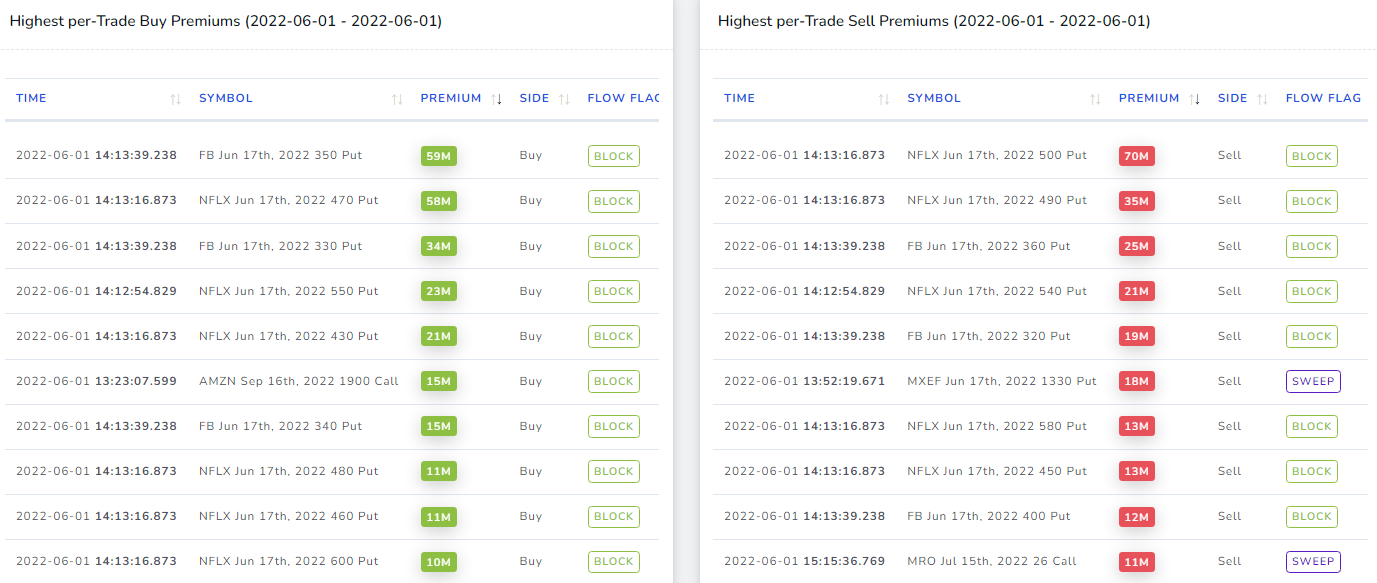This screenshot has width=1377, height=583.
Task: Select NFLX Jun 17th, 2022 470 Put
Action: pyautogui.click(x=289, y=200)
